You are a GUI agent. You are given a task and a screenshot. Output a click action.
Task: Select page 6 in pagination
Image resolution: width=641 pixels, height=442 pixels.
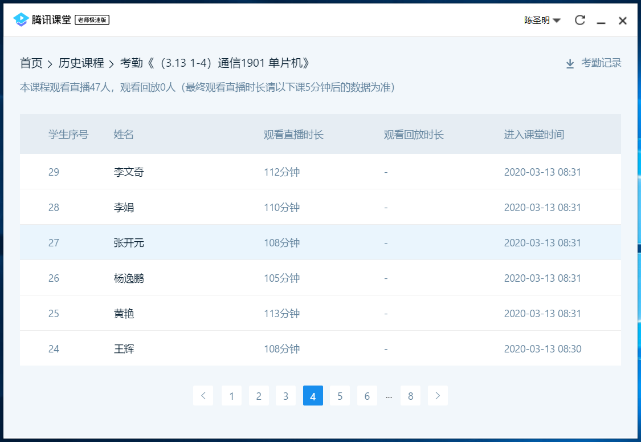[x=366, y=396]
